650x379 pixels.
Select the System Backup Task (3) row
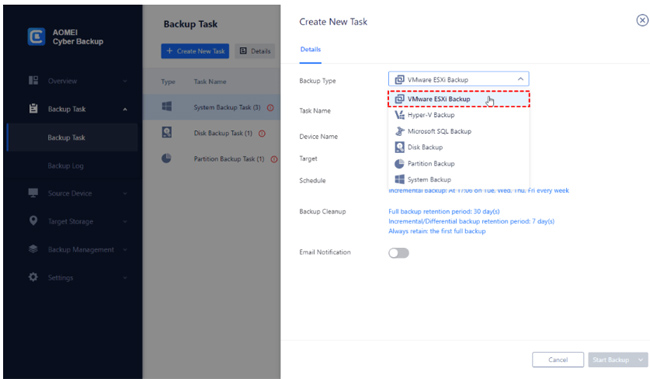coord(212,107)
